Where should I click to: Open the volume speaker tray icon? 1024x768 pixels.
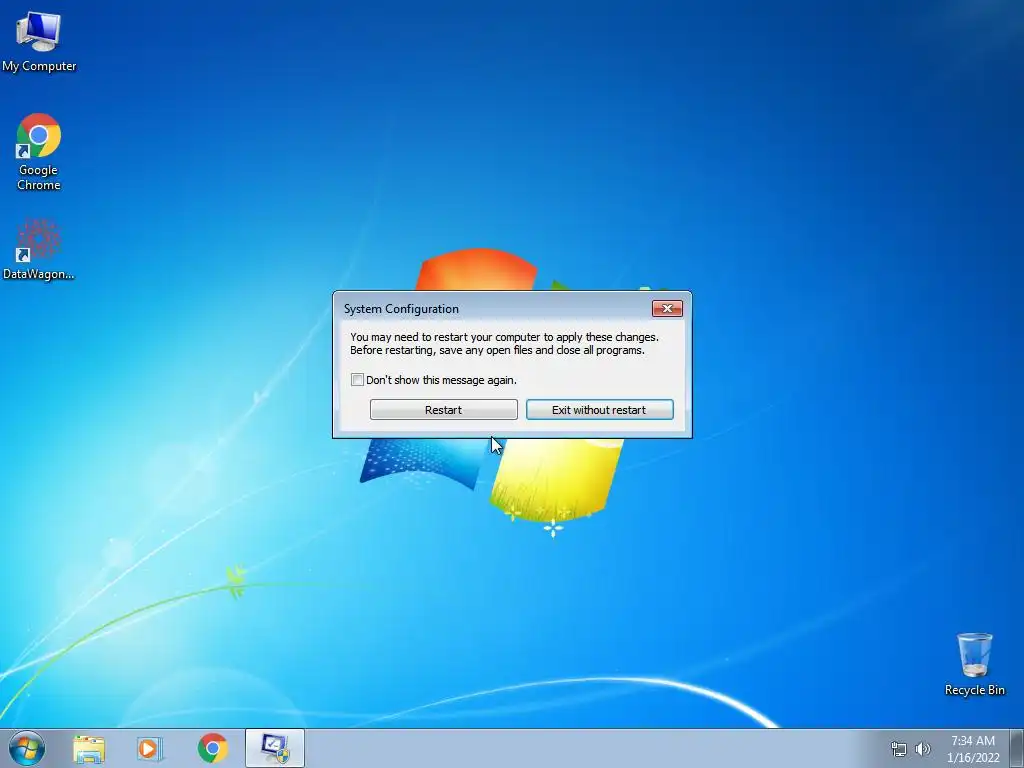923,749
